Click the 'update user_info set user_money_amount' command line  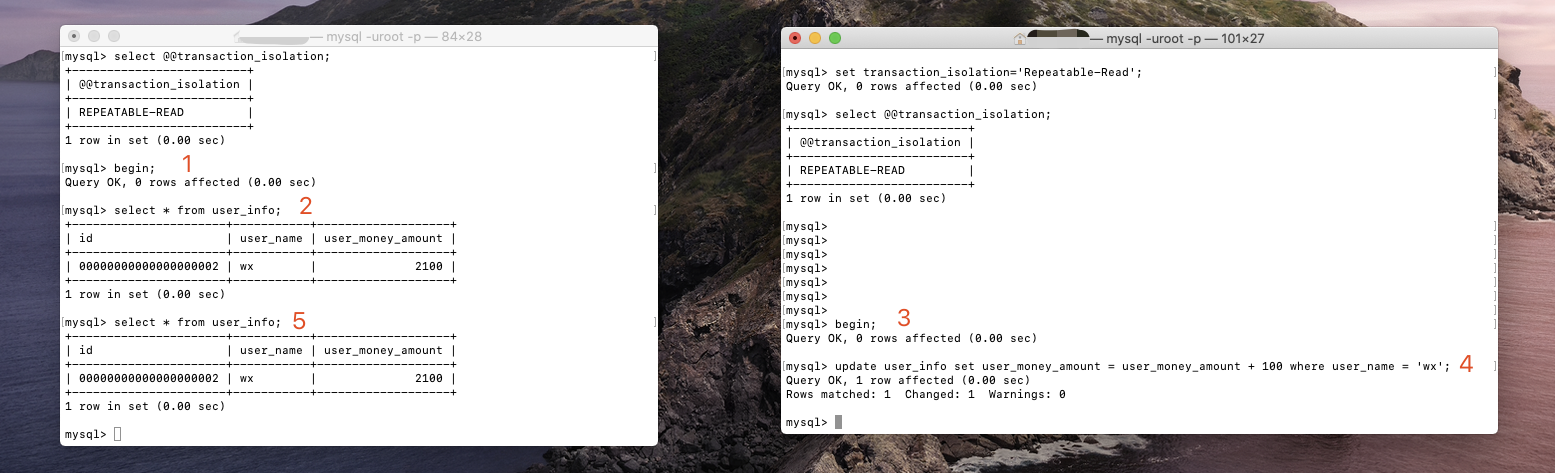[1143, 366]
